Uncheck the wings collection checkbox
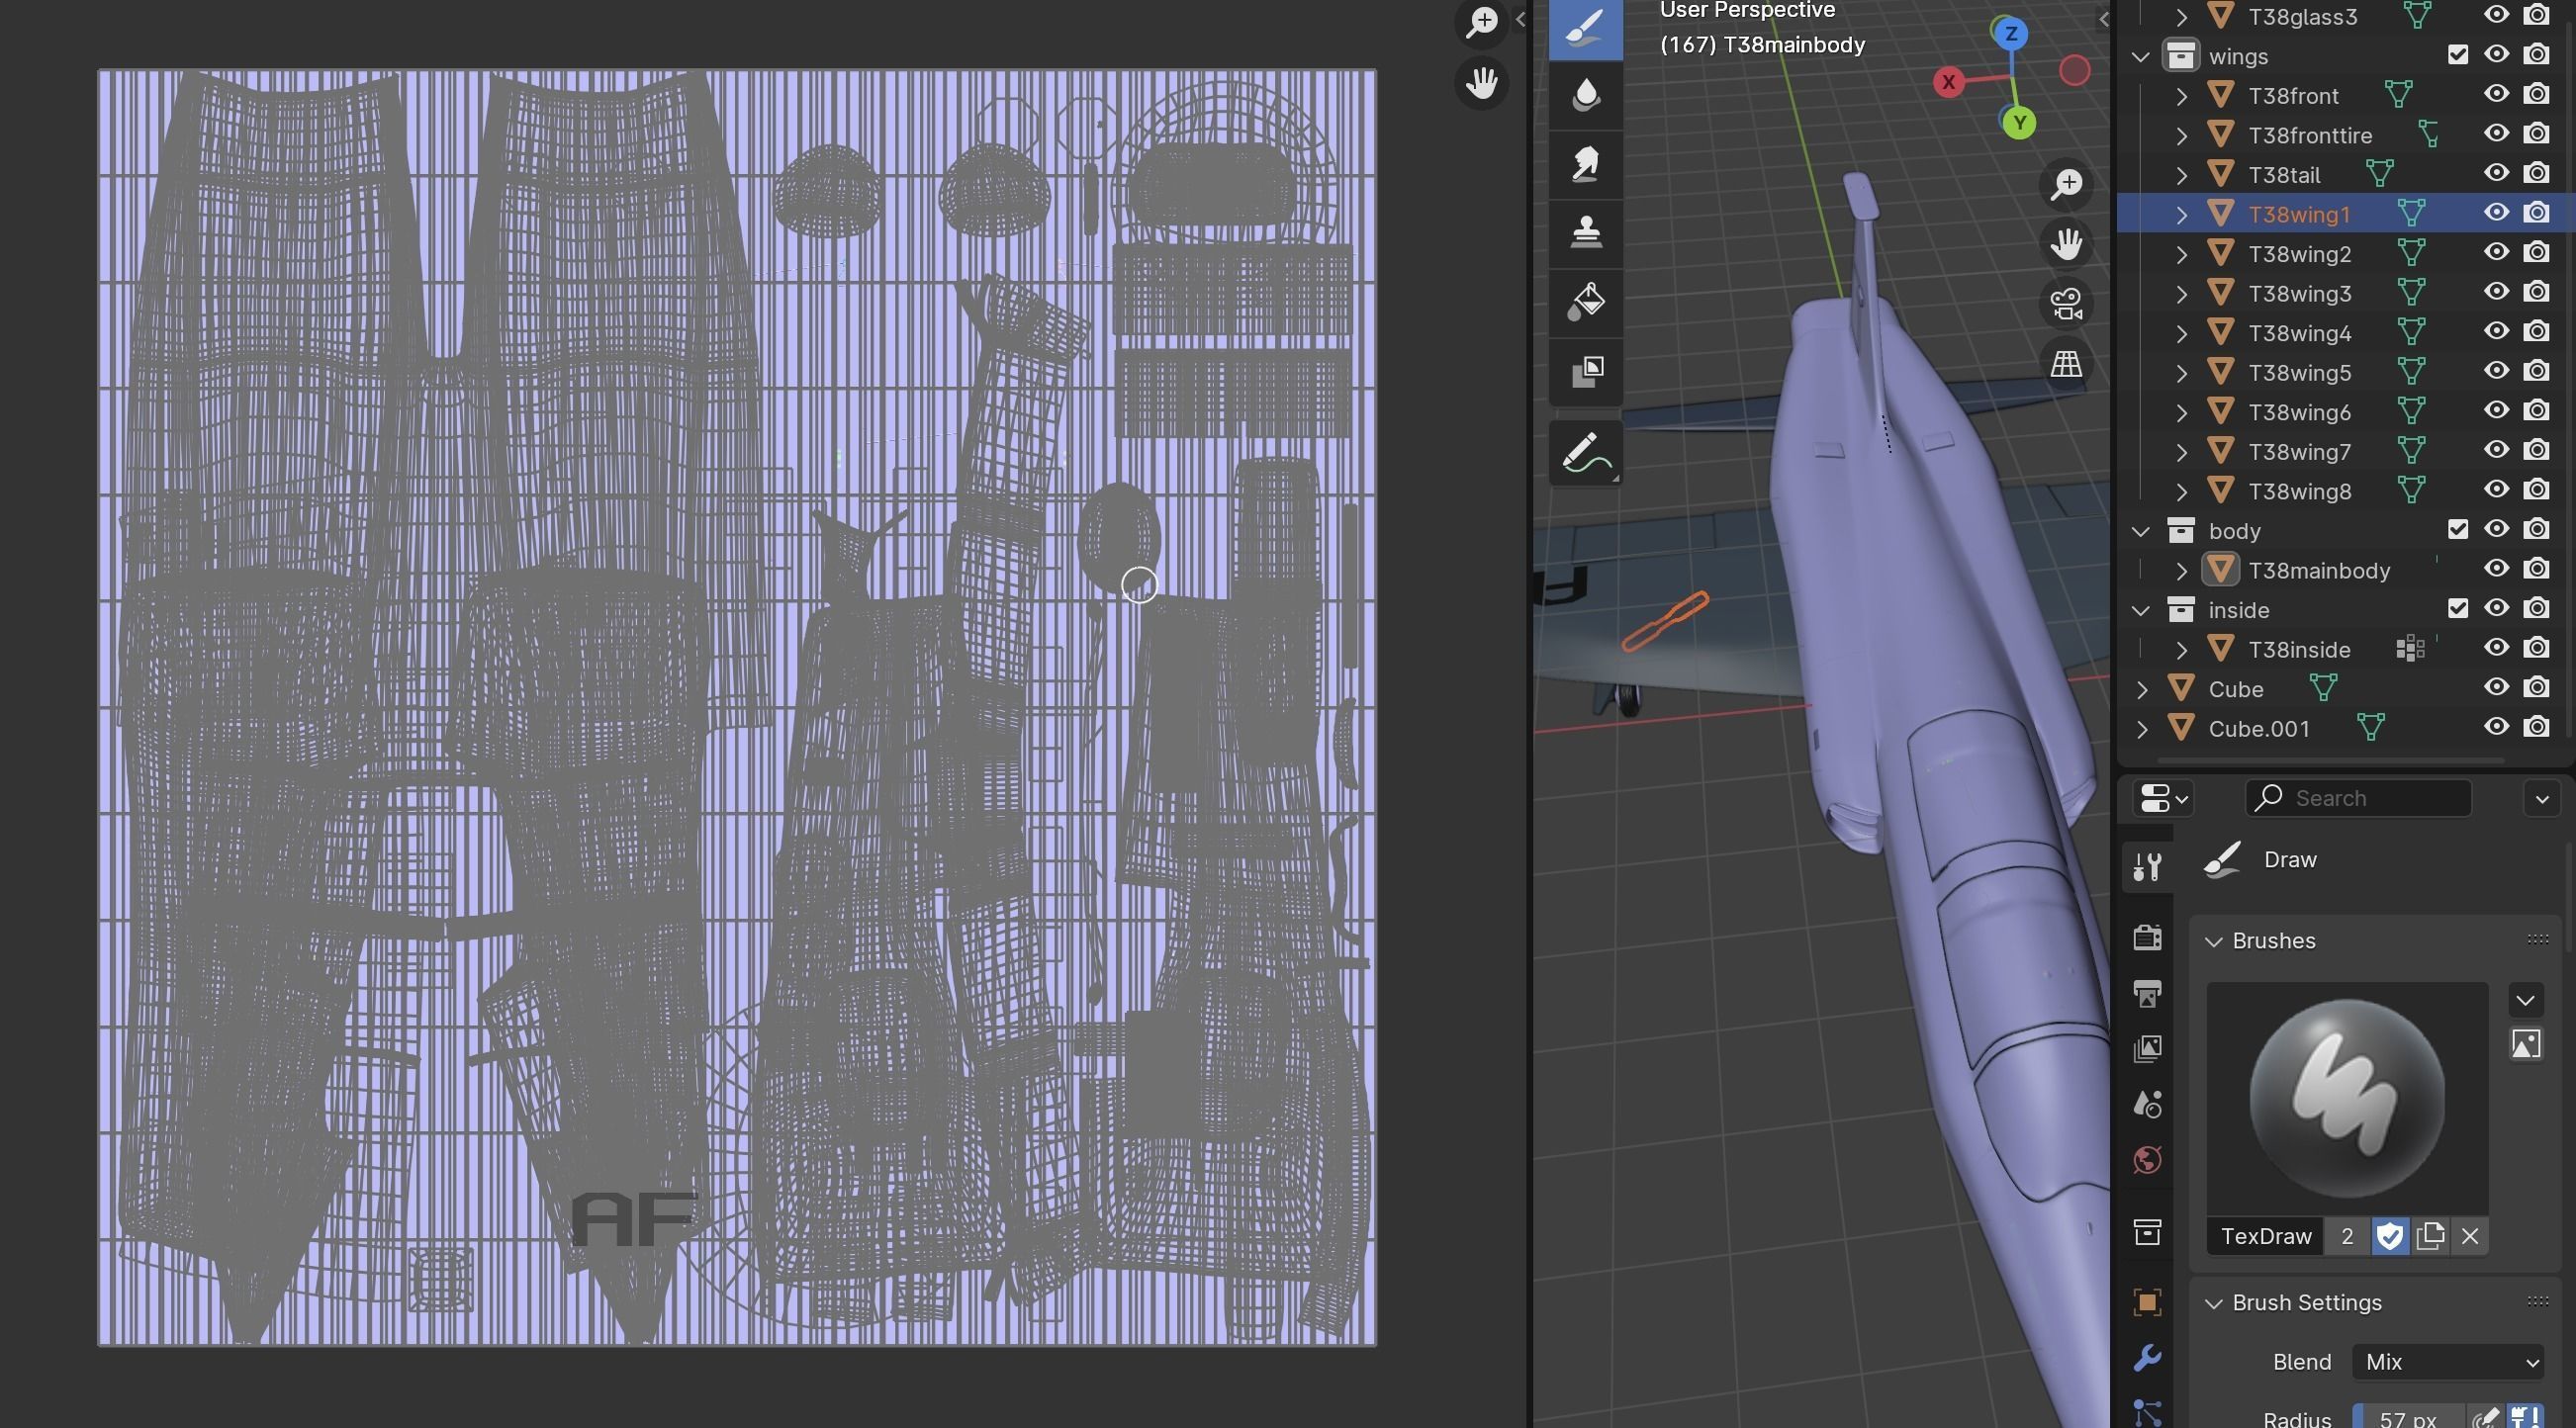The width and height of the screenshot is (2576, 1428). coord(2458,55)
